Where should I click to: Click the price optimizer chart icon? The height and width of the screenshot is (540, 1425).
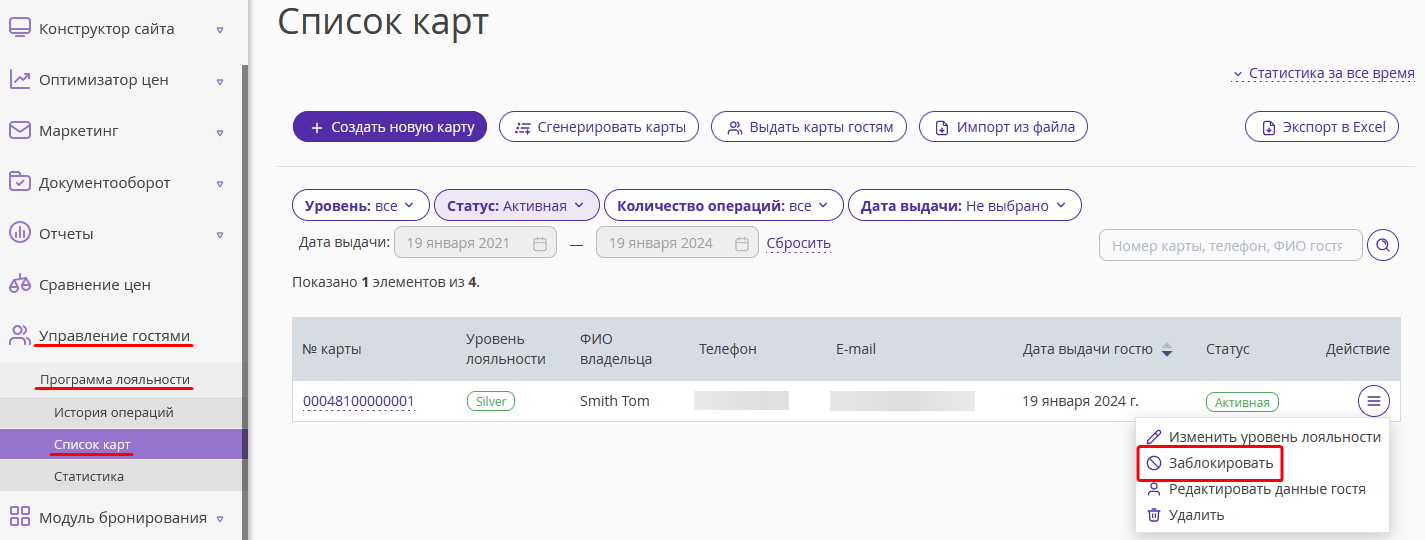20,79
